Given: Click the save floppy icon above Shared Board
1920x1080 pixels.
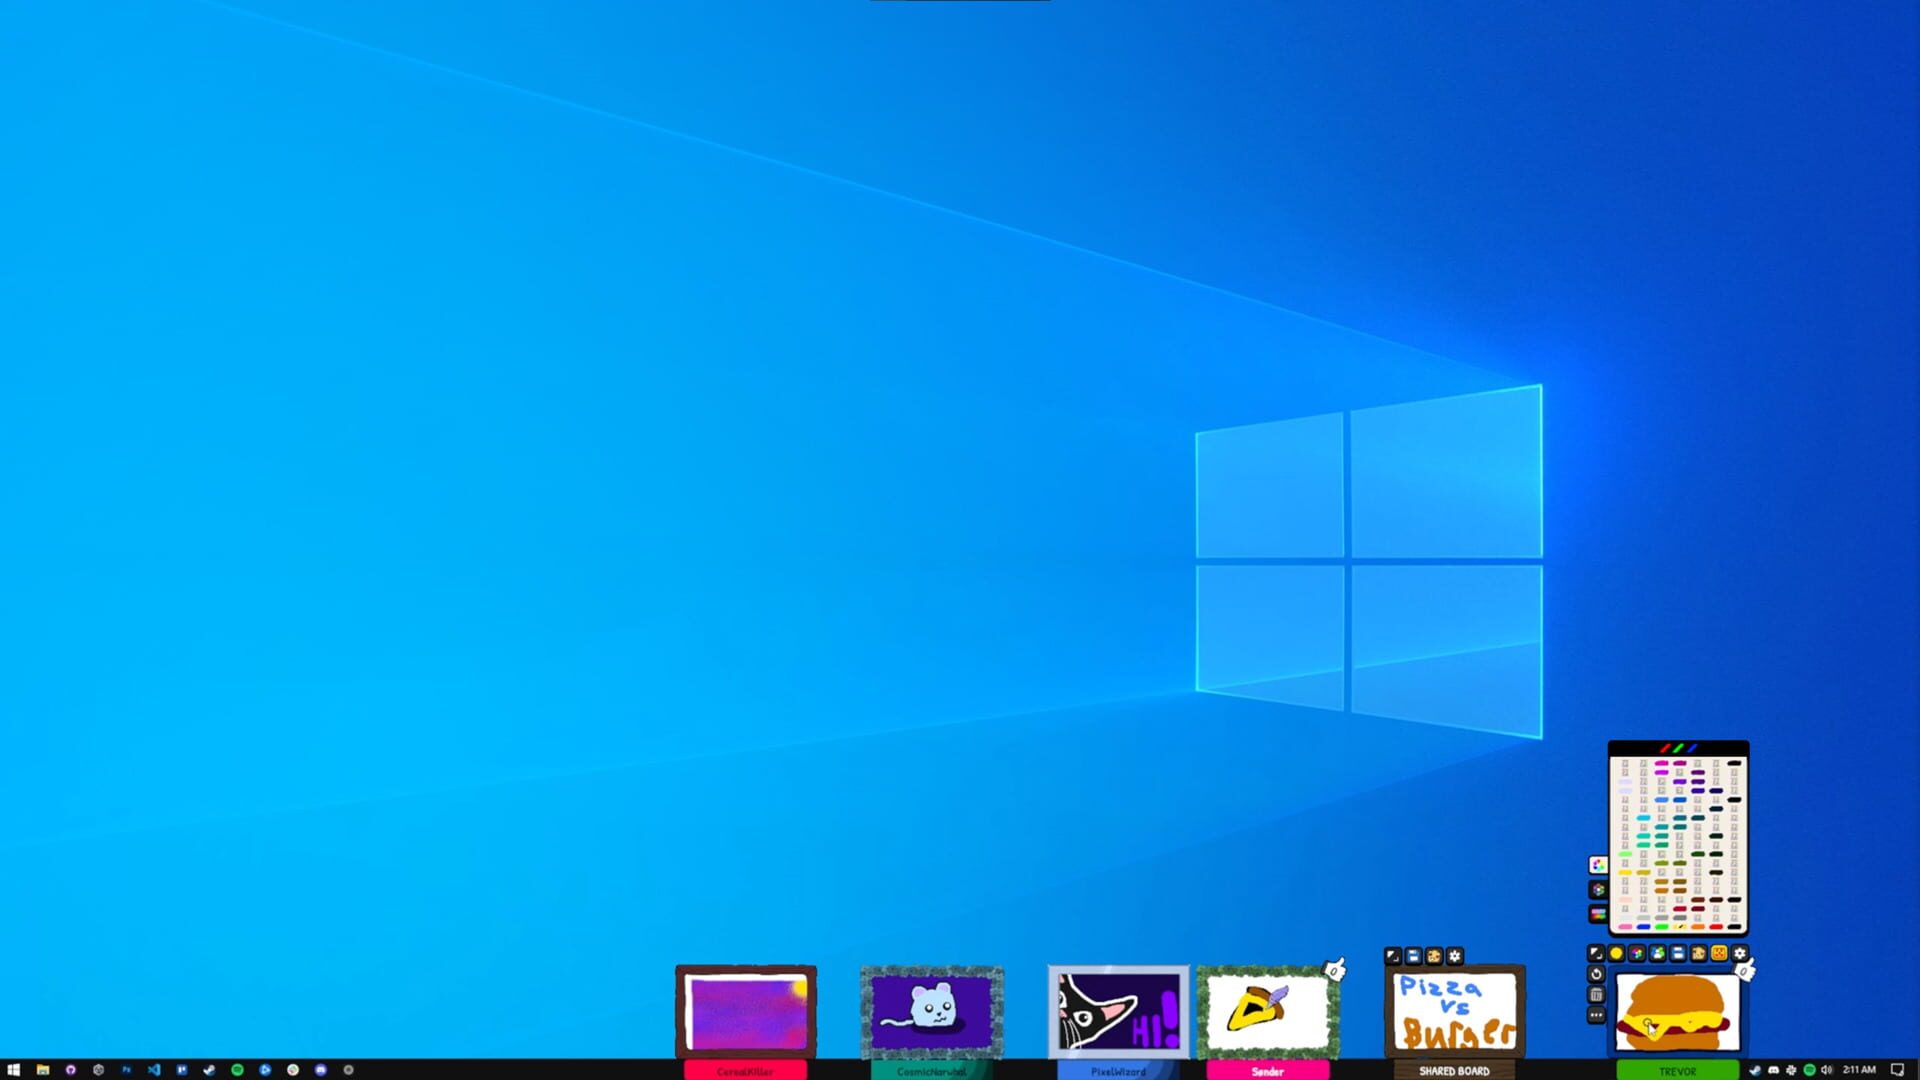Looking at the screenshot, I should 1413,956.
